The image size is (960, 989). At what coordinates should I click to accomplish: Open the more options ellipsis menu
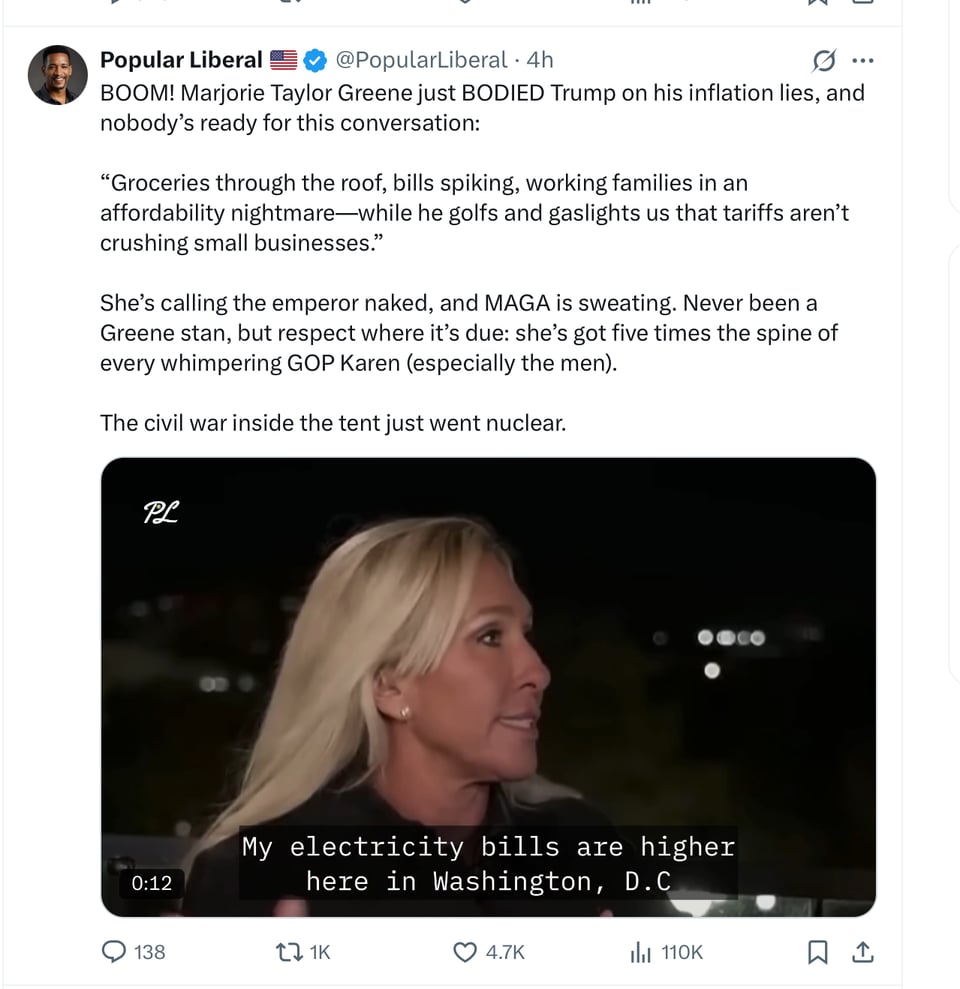[862, 60]
